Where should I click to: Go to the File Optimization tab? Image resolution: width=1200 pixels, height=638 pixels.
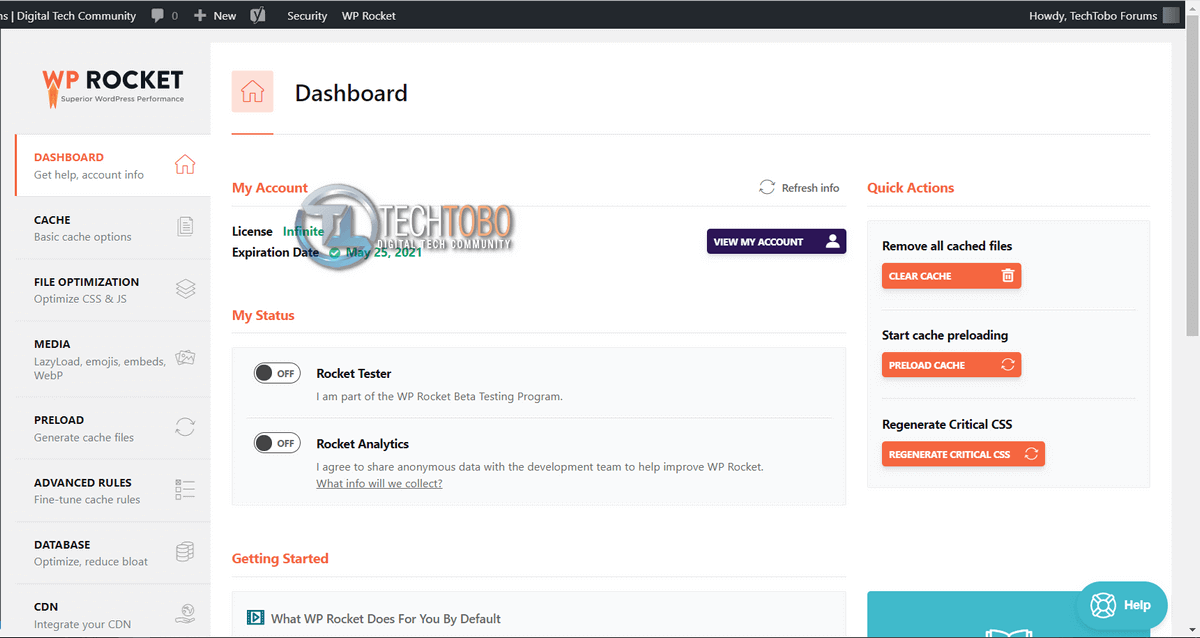[113, 290]
